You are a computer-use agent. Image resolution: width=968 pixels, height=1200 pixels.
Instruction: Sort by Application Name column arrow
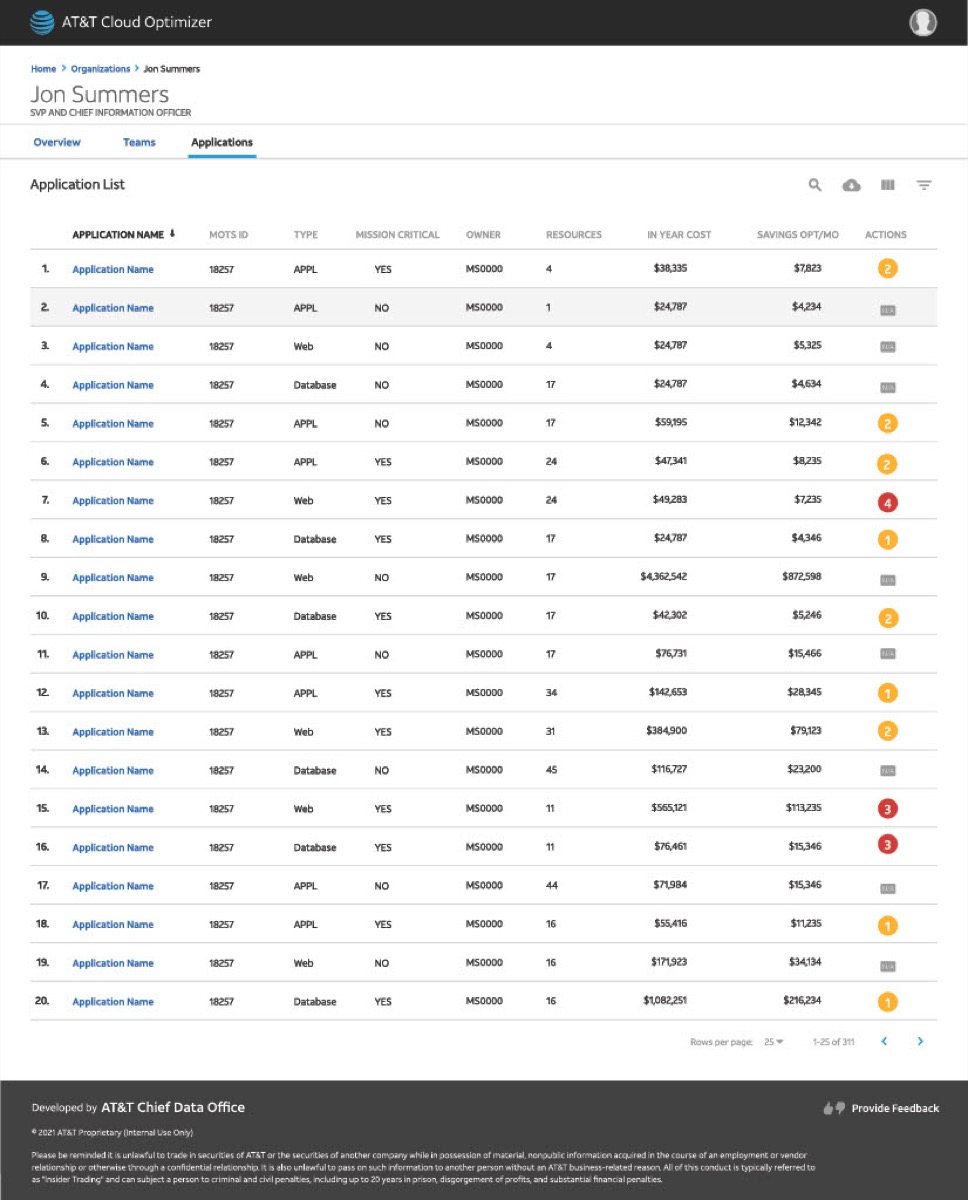click(x=172, y=234)
